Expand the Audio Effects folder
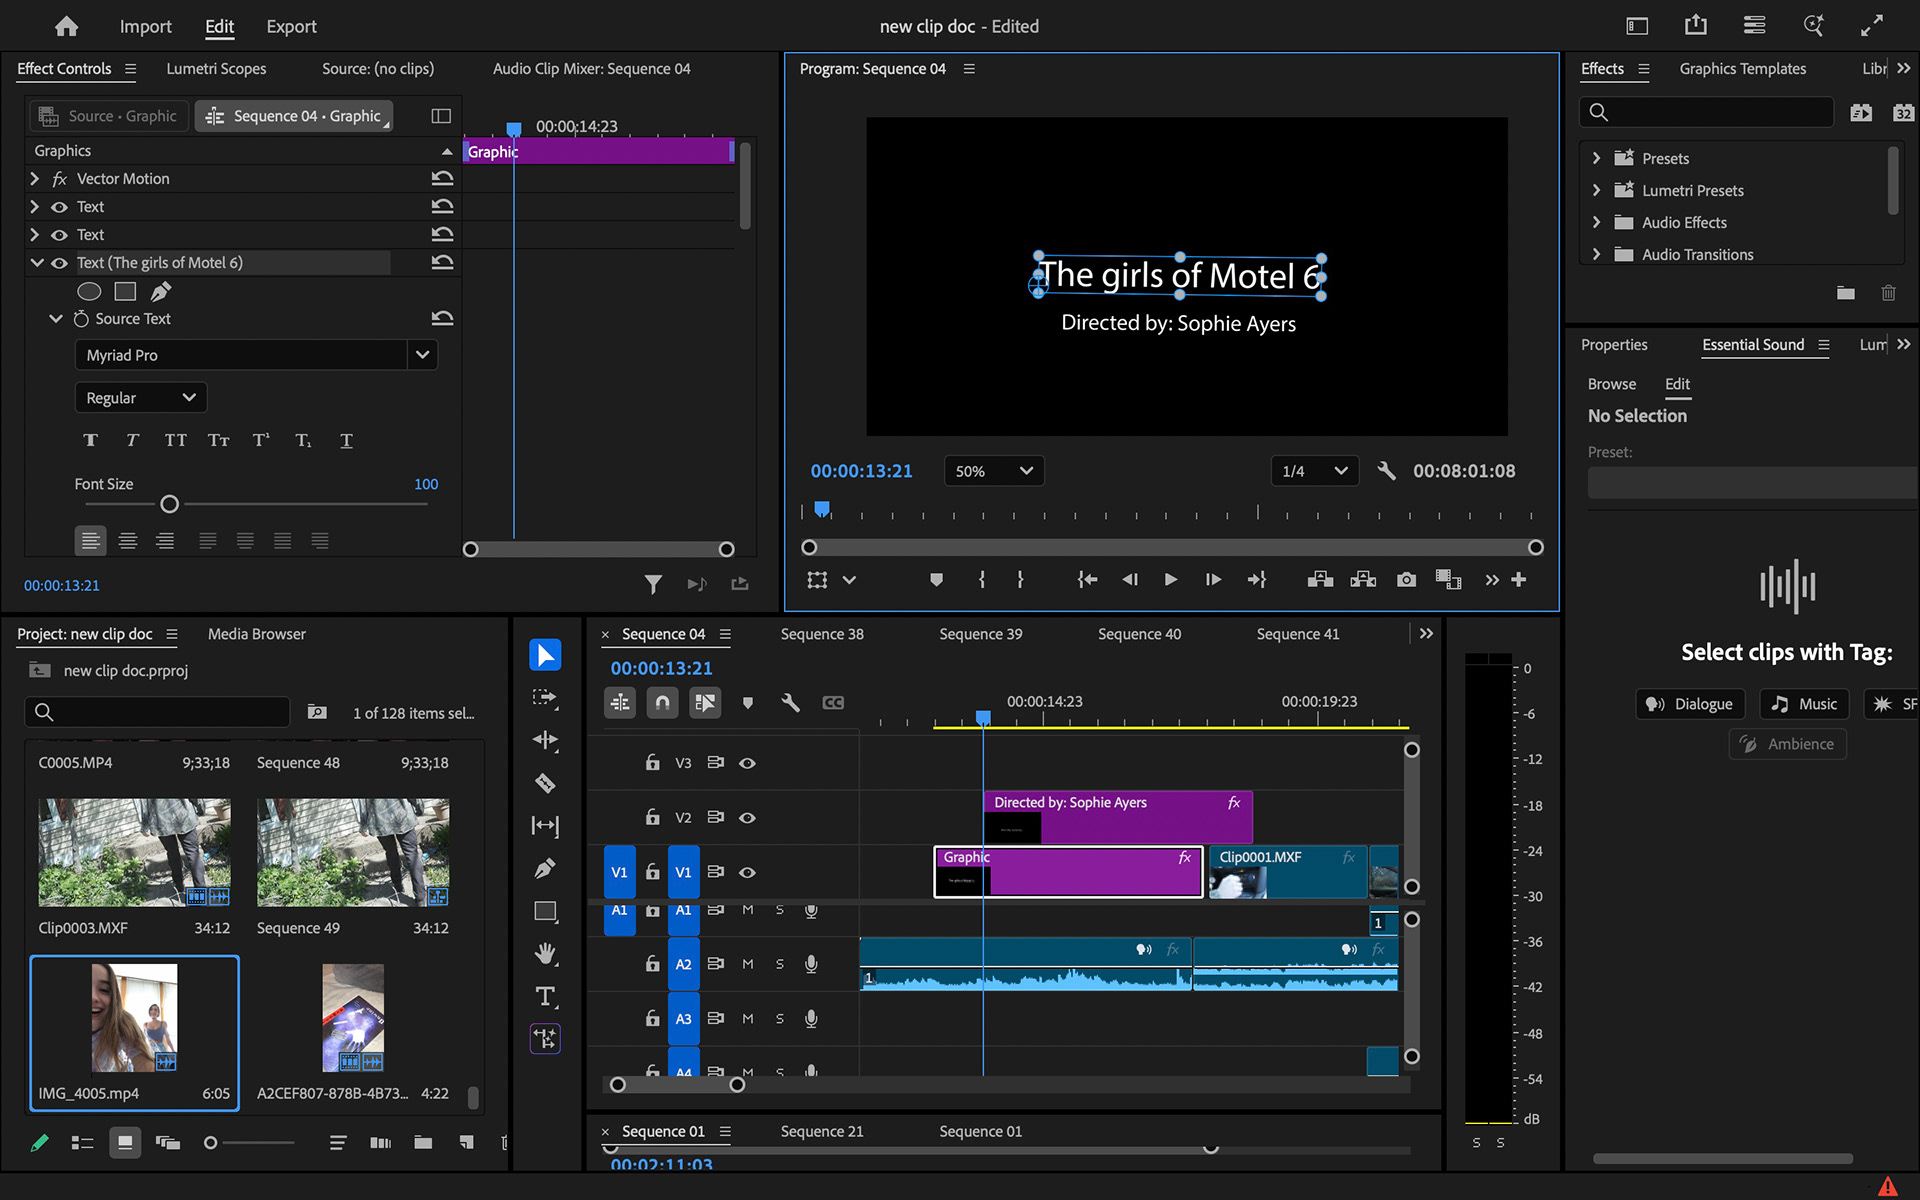This screenshot has width=1920, height=1200. click(1596, 222)
